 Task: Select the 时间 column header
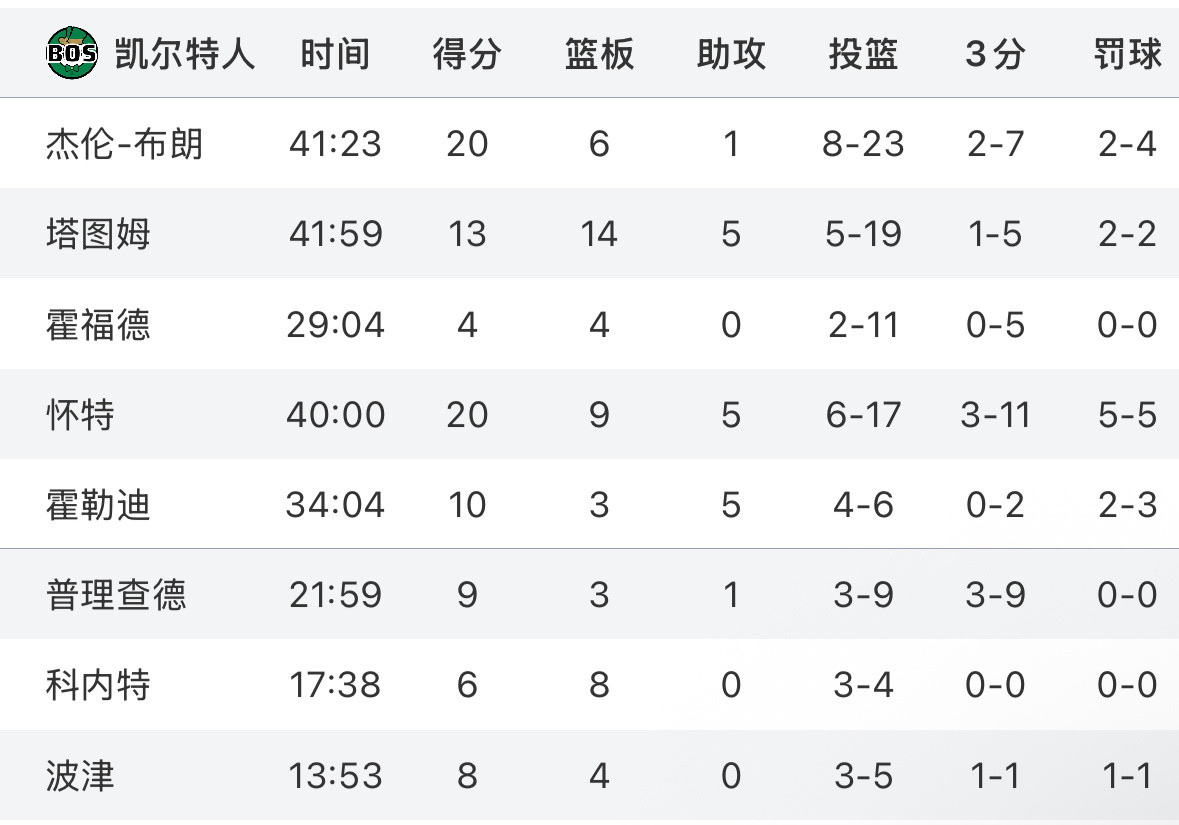tap(335, 54)
